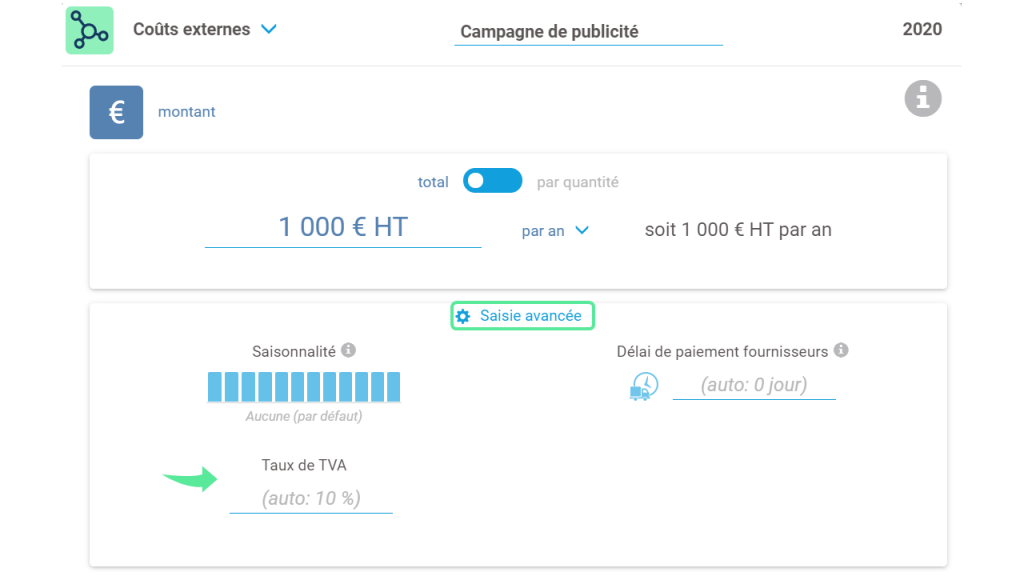Open info icon next to Délai de paiement fournisseurs
Image resolution: width=1024 pixels, height=576 pixels.
coord(841,350)
